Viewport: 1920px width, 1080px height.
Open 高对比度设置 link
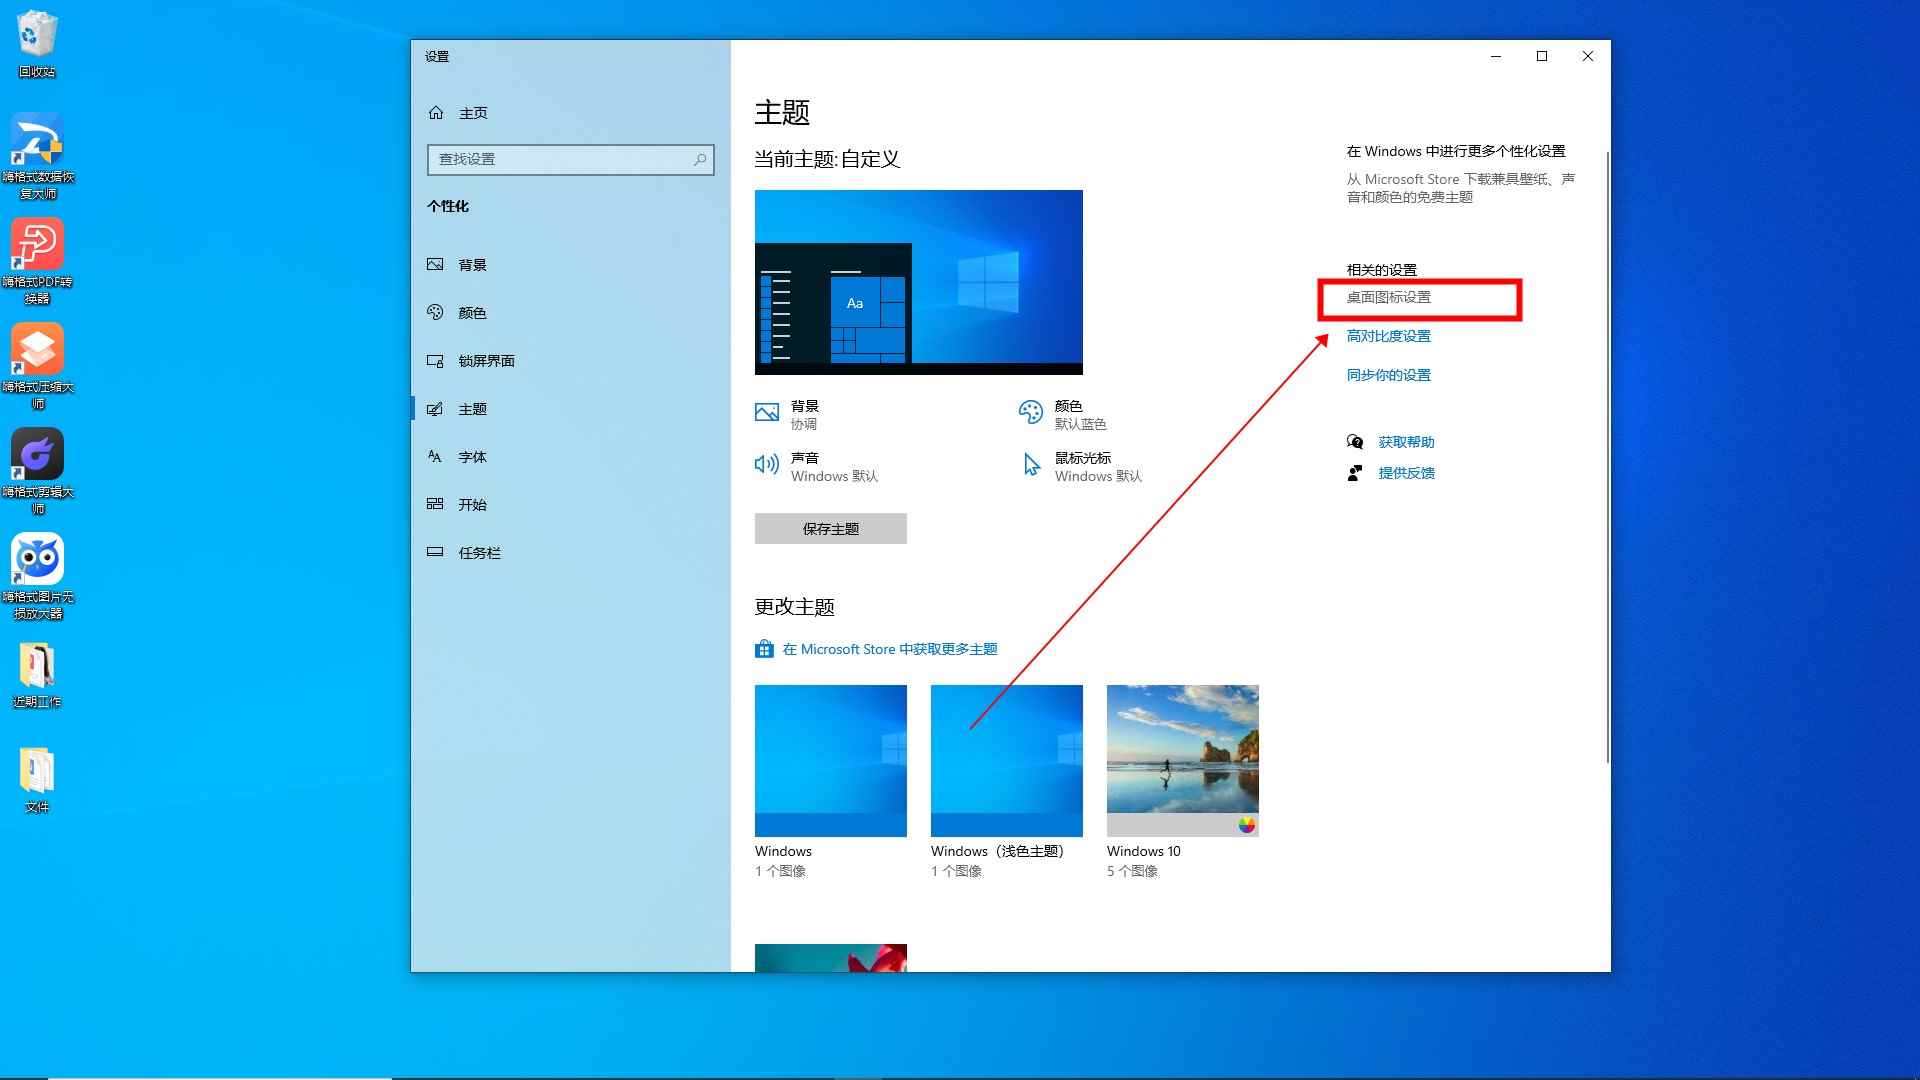(1388, 335)
